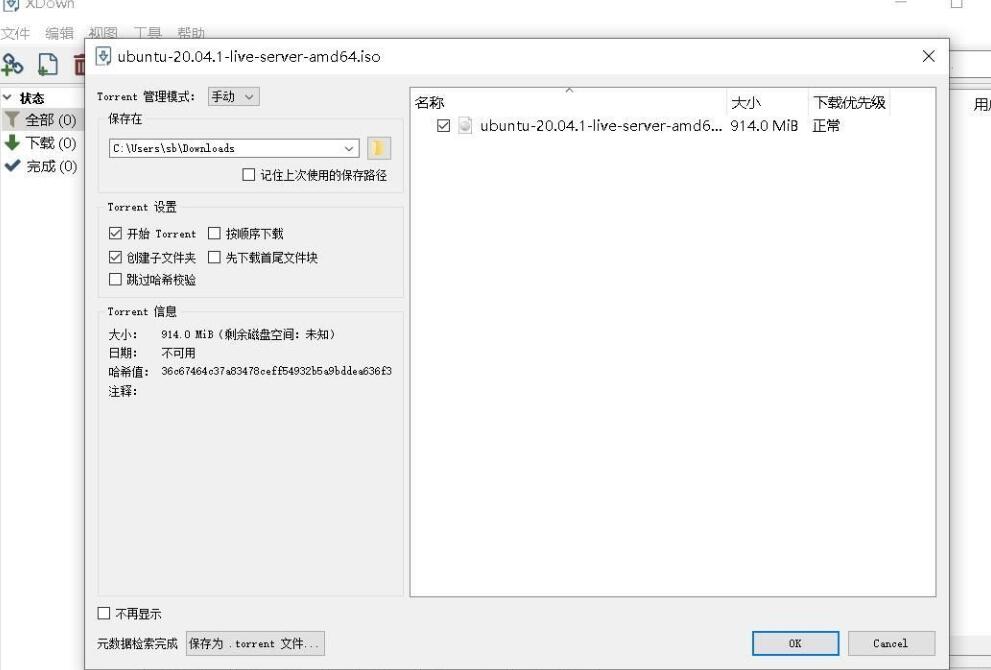Image resolution: width=991 pixels, height=670 pixels.
Task: Select the 下载 (0) filter in sidebar
Action: point(51,143)
